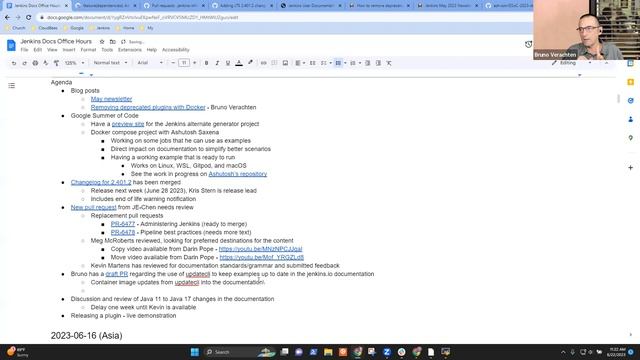Undo the last edit in toolbar
This screenshot has height=360, width=640.
(13, 63)
